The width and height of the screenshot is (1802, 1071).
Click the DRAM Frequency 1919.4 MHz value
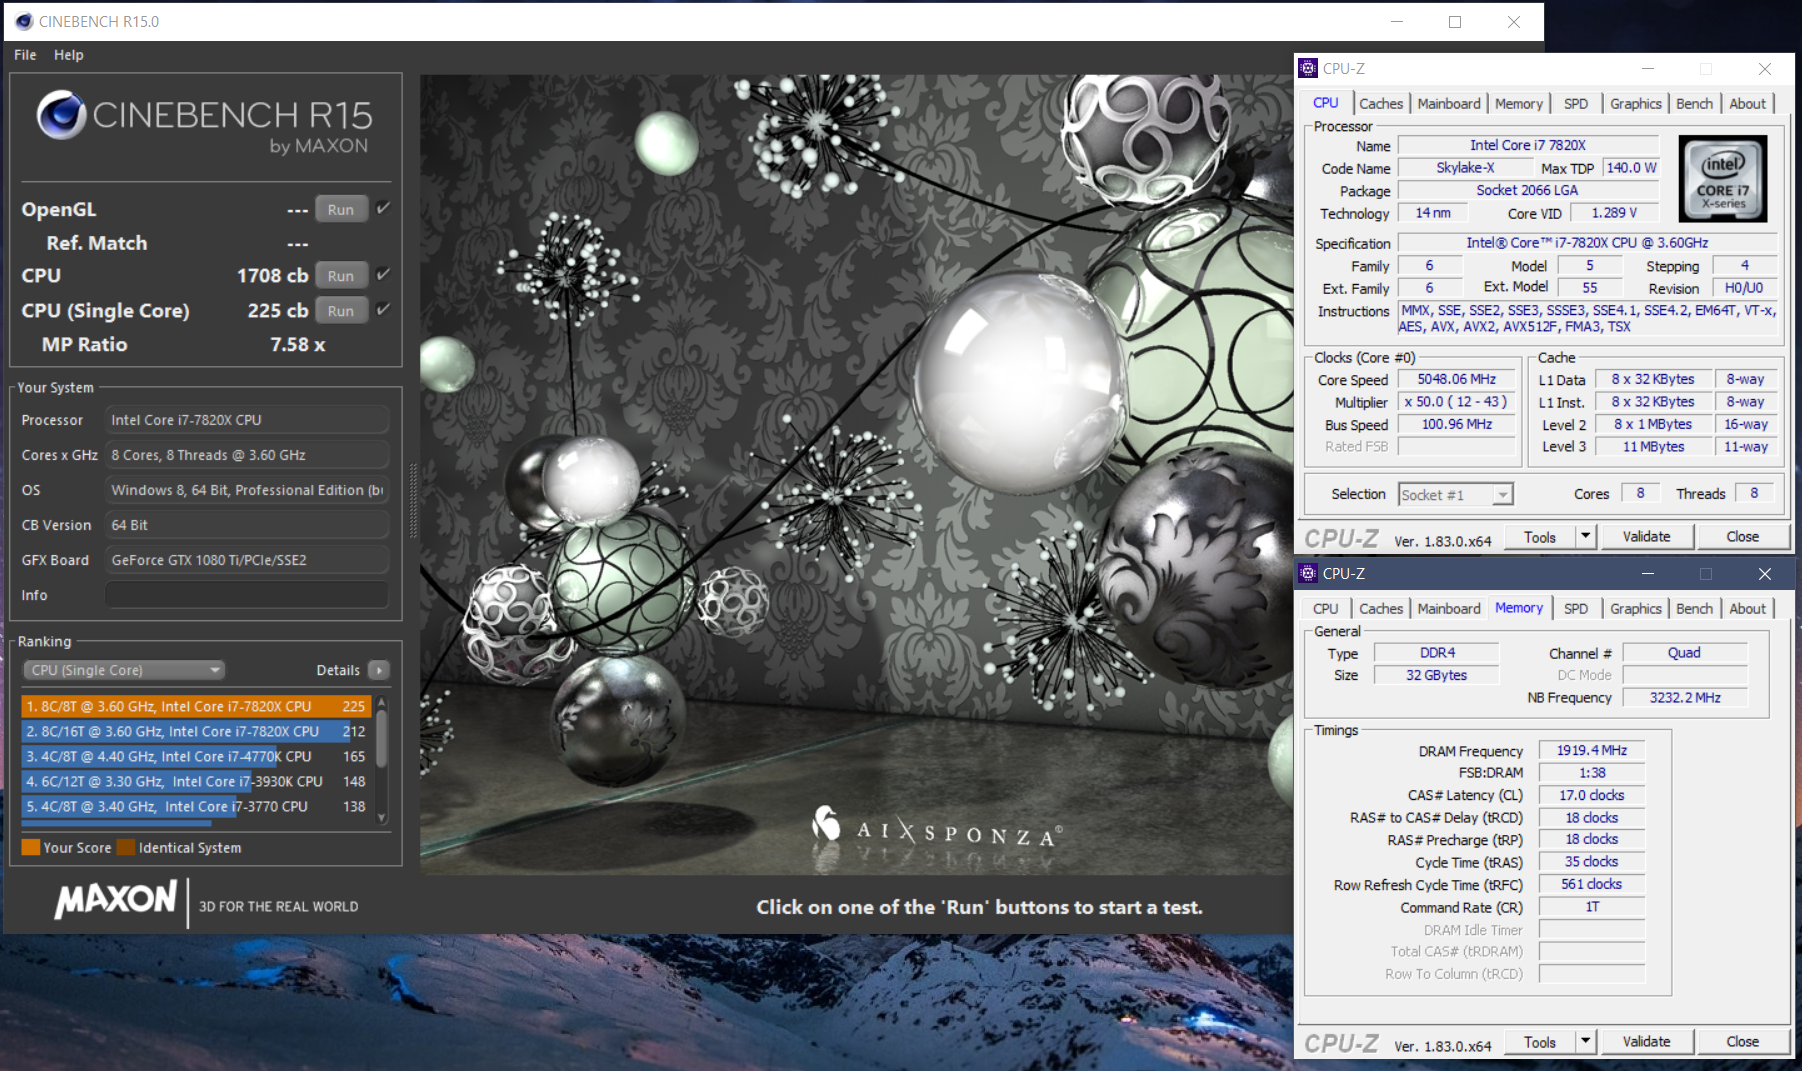pos(1592,750)
